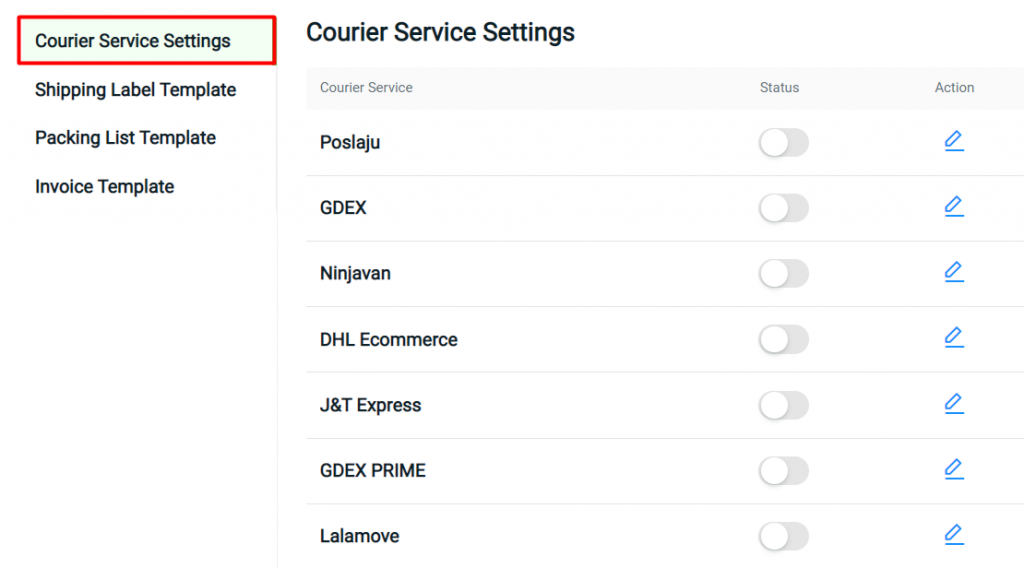The image size is (1024, 568).
Task: Click the Status column header
Action: (779, 87)
